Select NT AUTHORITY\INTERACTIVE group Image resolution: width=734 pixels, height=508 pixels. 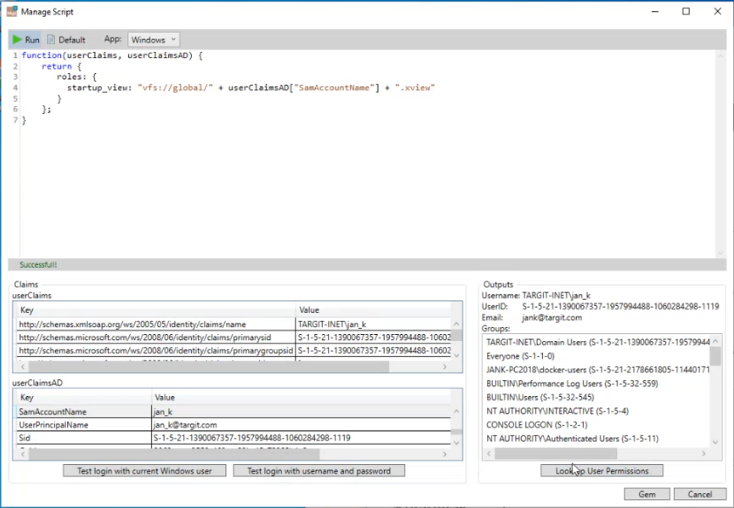click(x=557, y=411)
